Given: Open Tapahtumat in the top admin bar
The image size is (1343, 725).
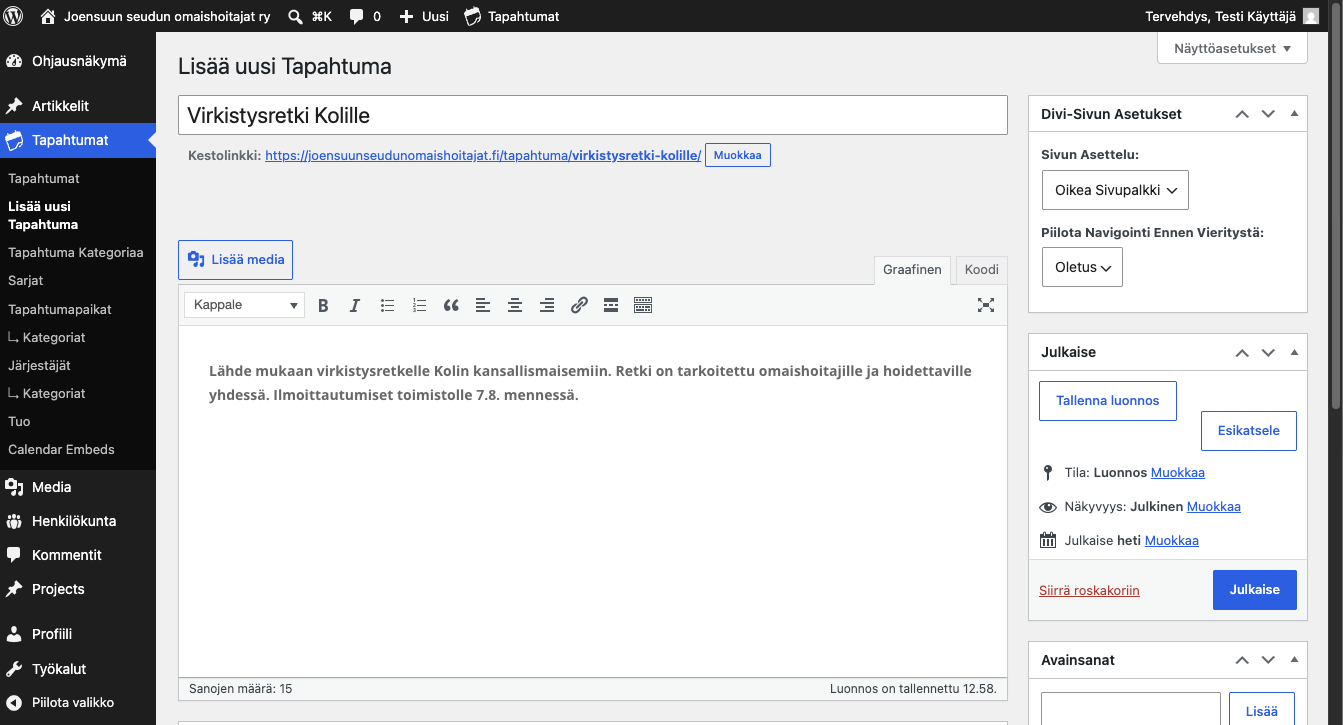Looking at the screenshot, I should pyautogui.click(x=512, y=16).
